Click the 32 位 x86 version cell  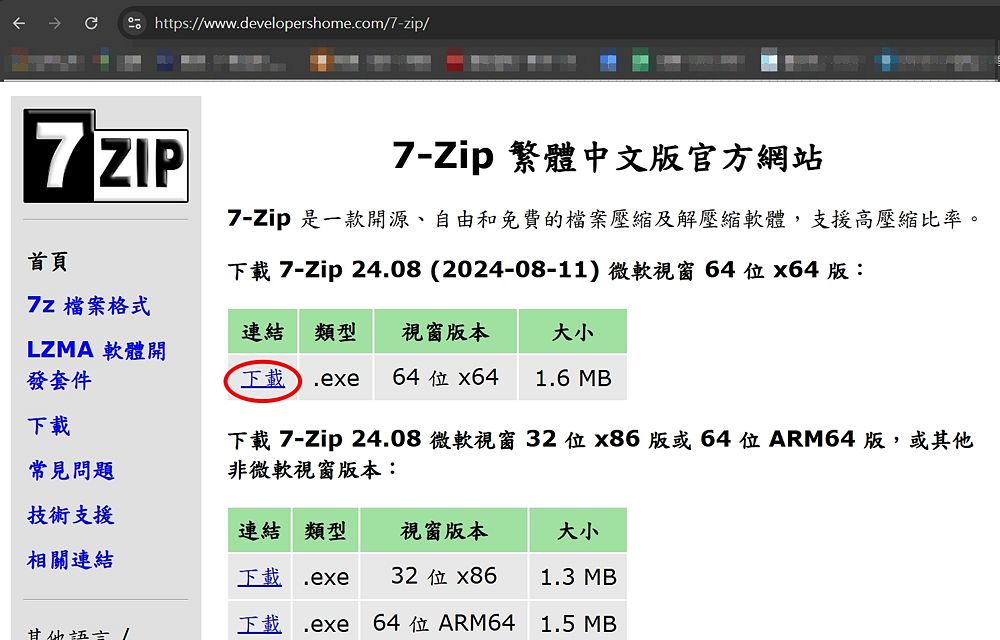tap(444, 577)
